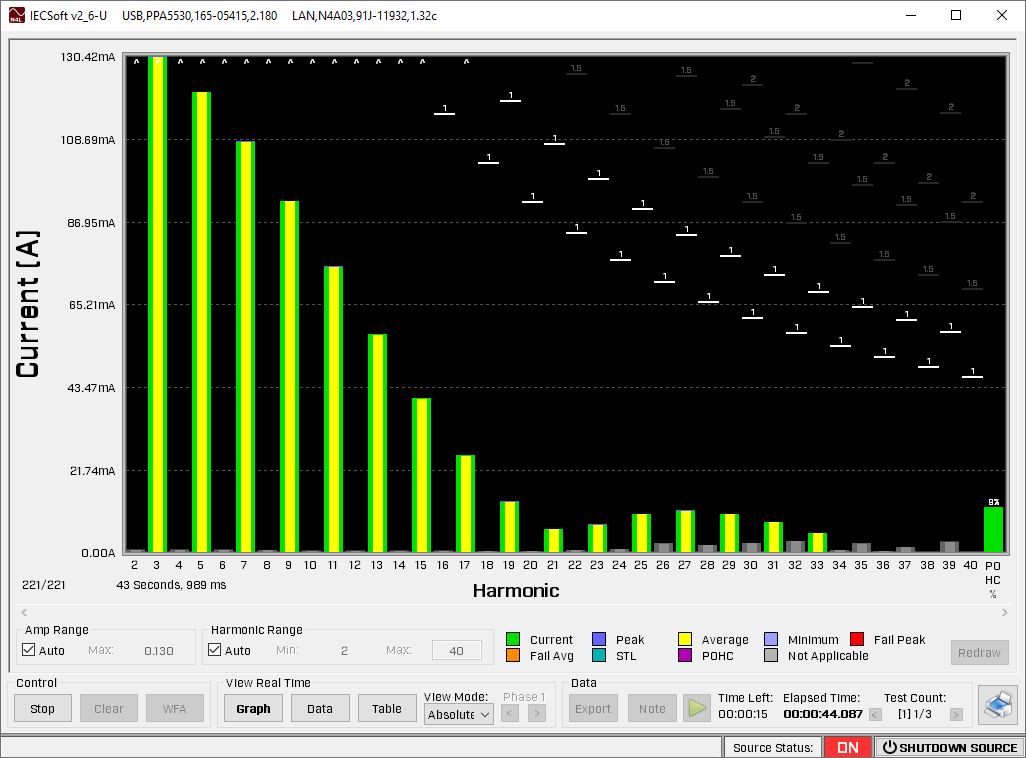1026x758 pixels.
Task: Select the Graph view button
Action: click(x=254, y=709)
